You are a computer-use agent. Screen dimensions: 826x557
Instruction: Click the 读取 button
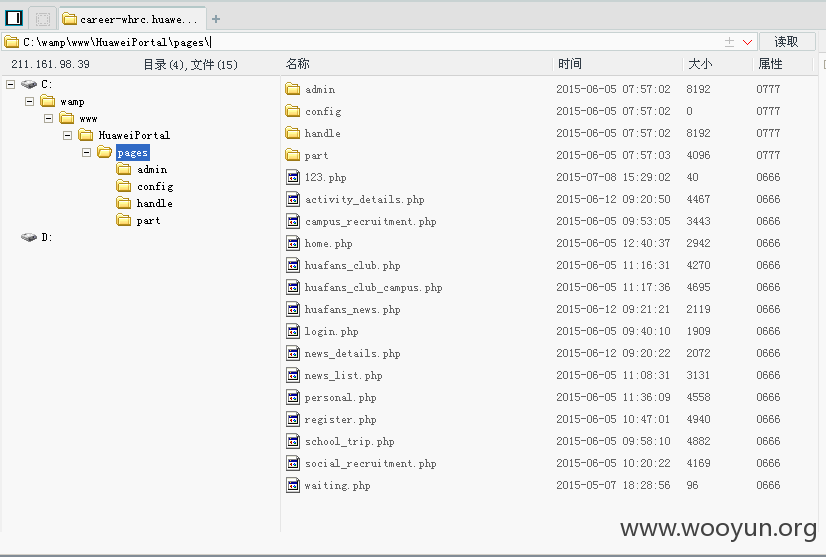786,42
